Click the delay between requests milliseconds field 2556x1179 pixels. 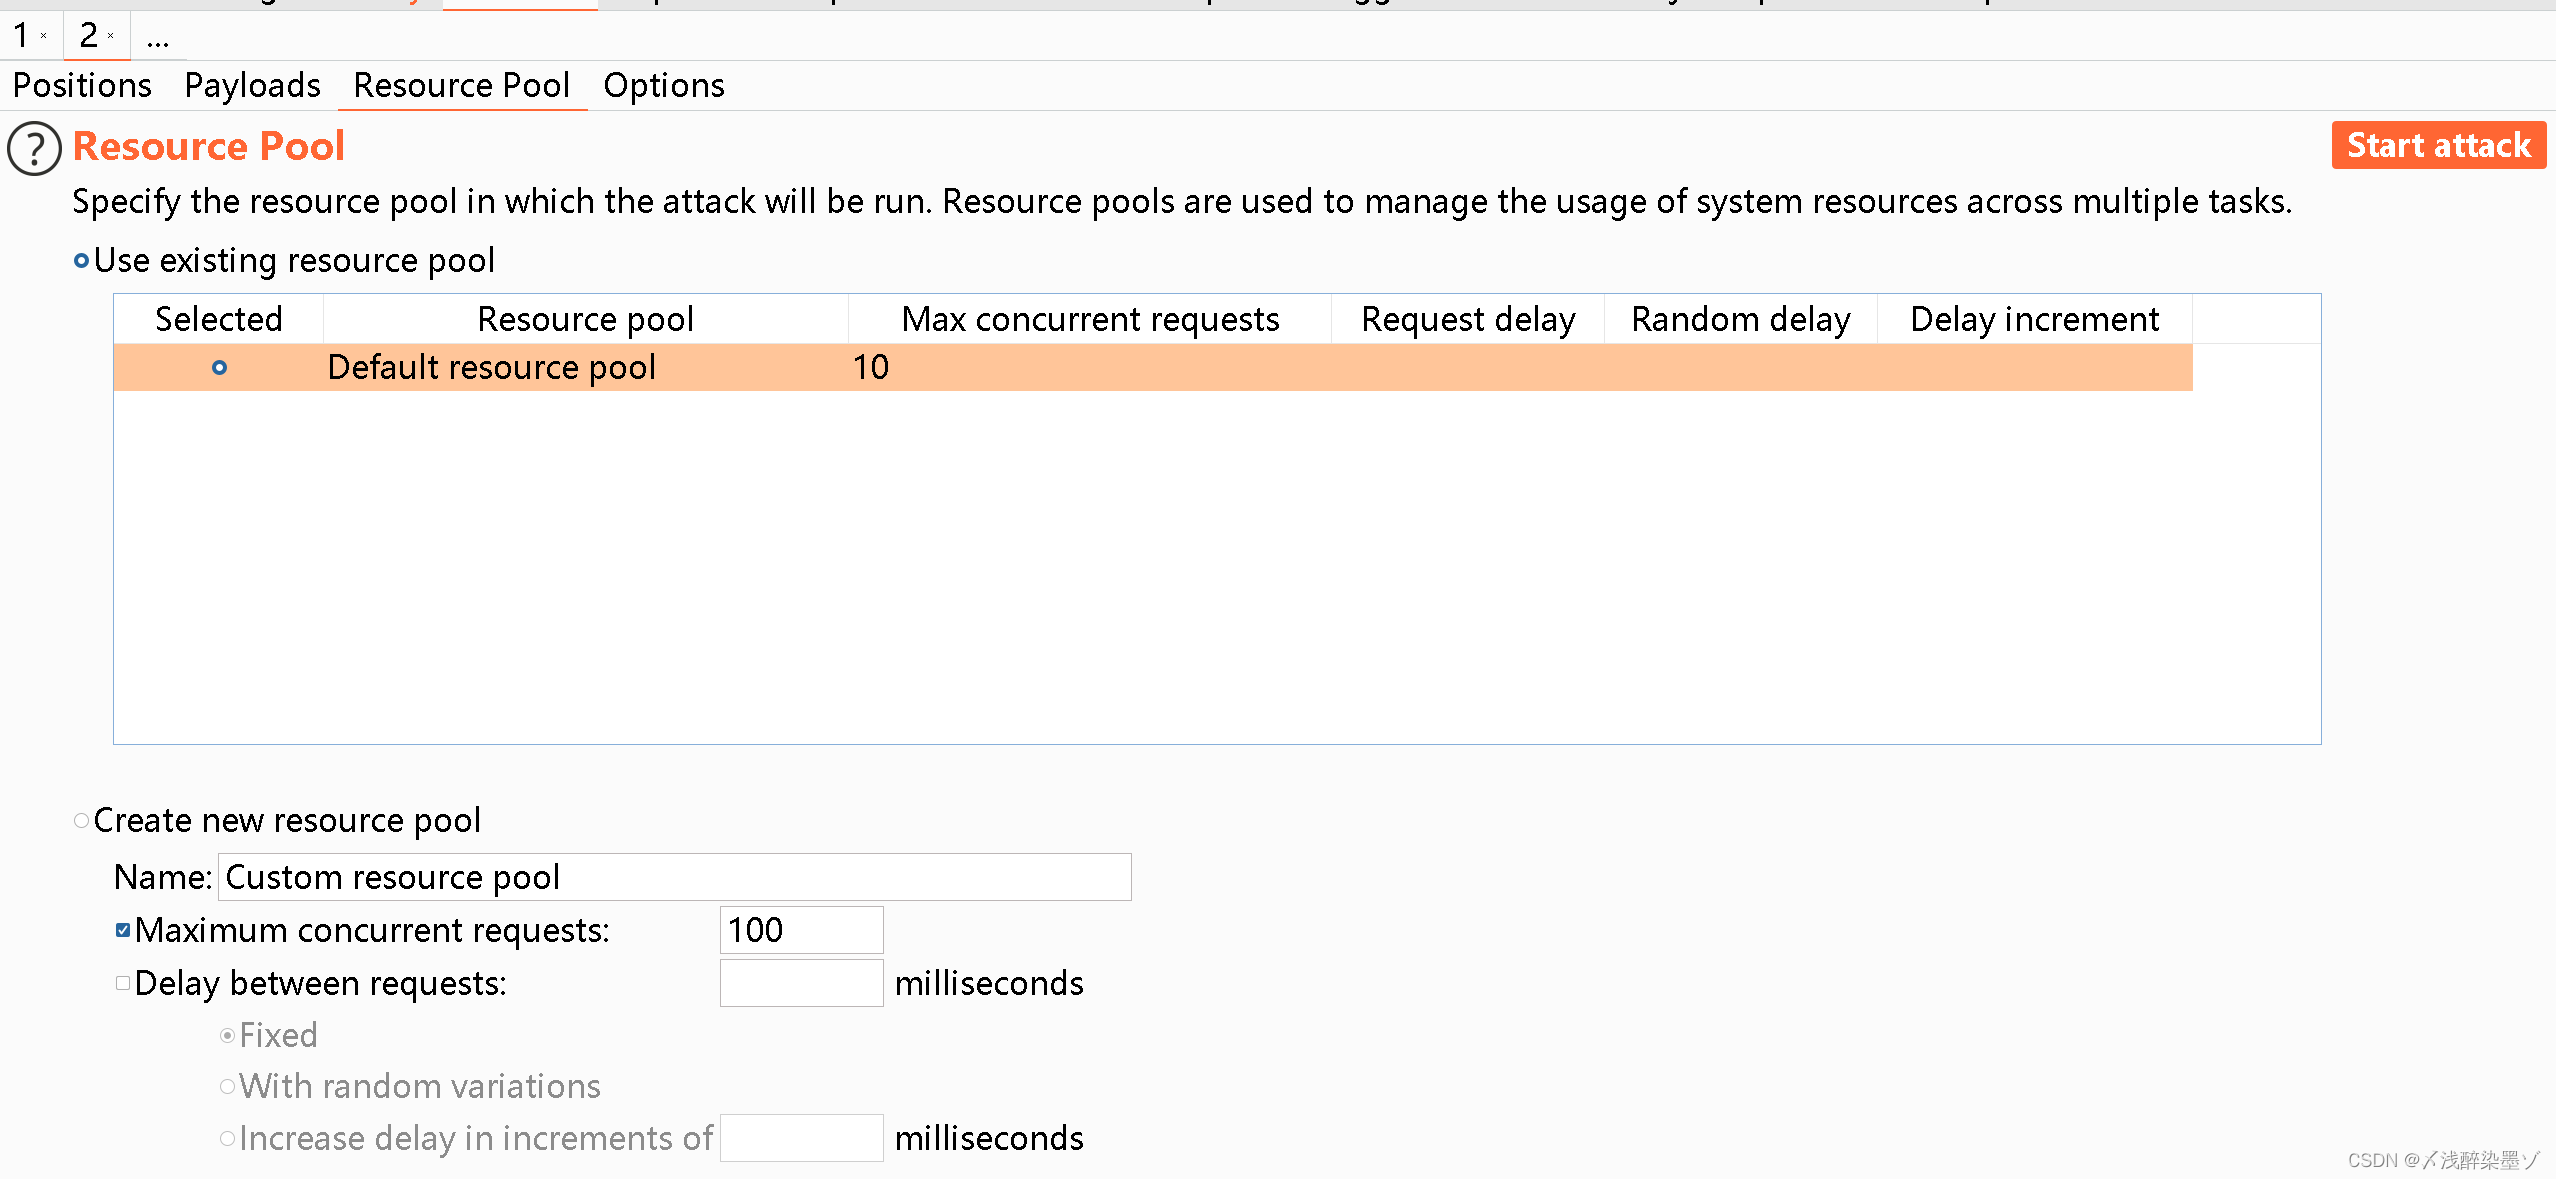tap(800, 984)
